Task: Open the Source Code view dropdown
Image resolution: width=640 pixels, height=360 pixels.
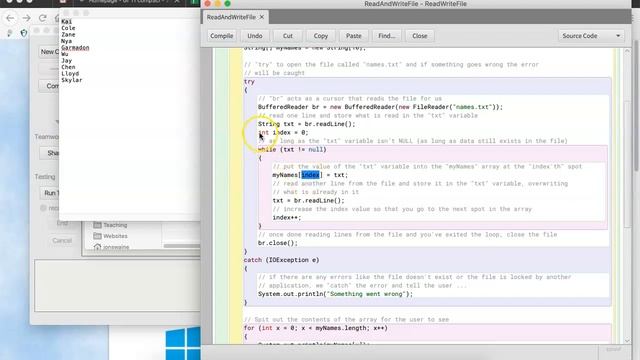Action: (x=591, y=36)
